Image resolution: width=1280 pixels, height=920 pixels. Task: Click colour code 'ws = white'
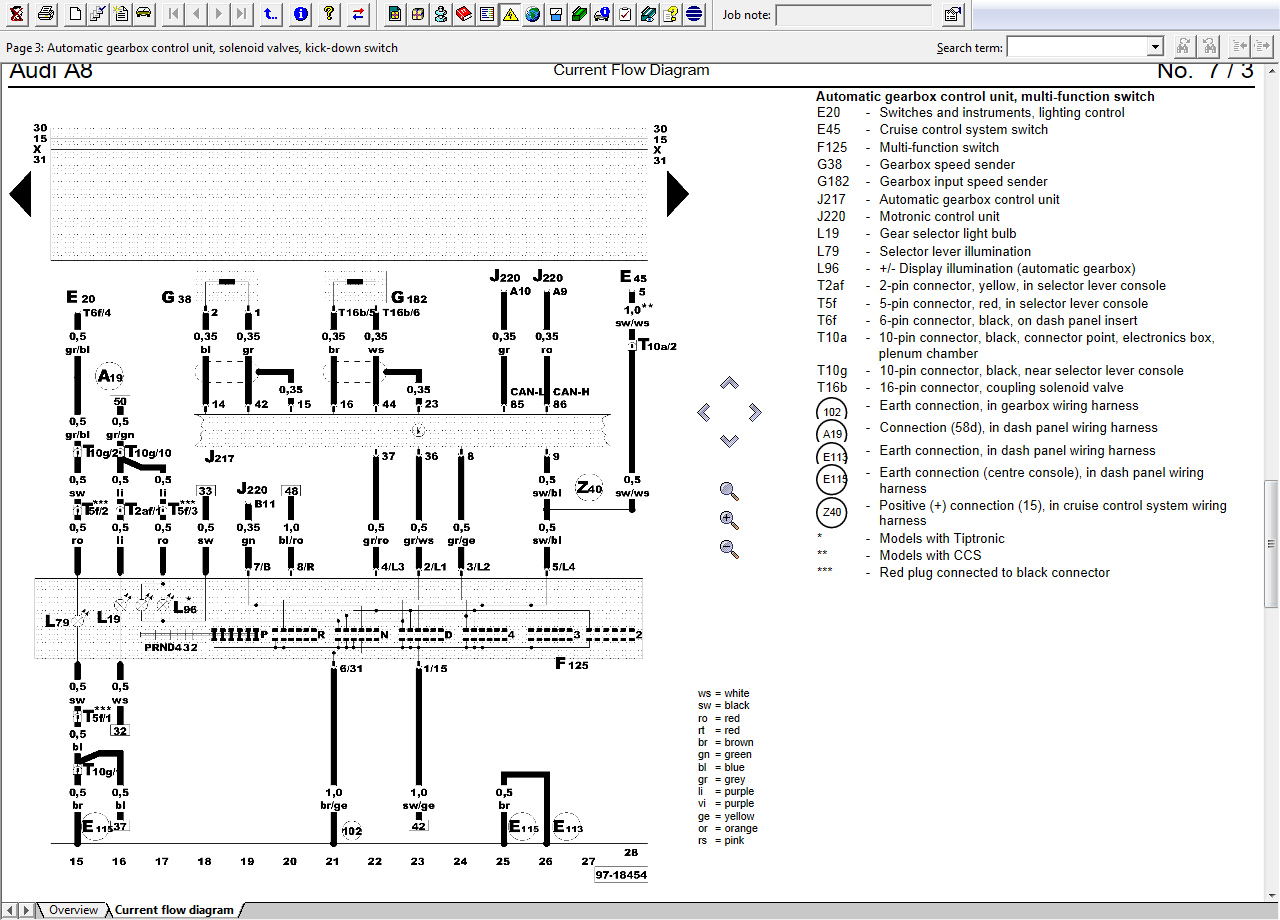(x=724, y=693)
